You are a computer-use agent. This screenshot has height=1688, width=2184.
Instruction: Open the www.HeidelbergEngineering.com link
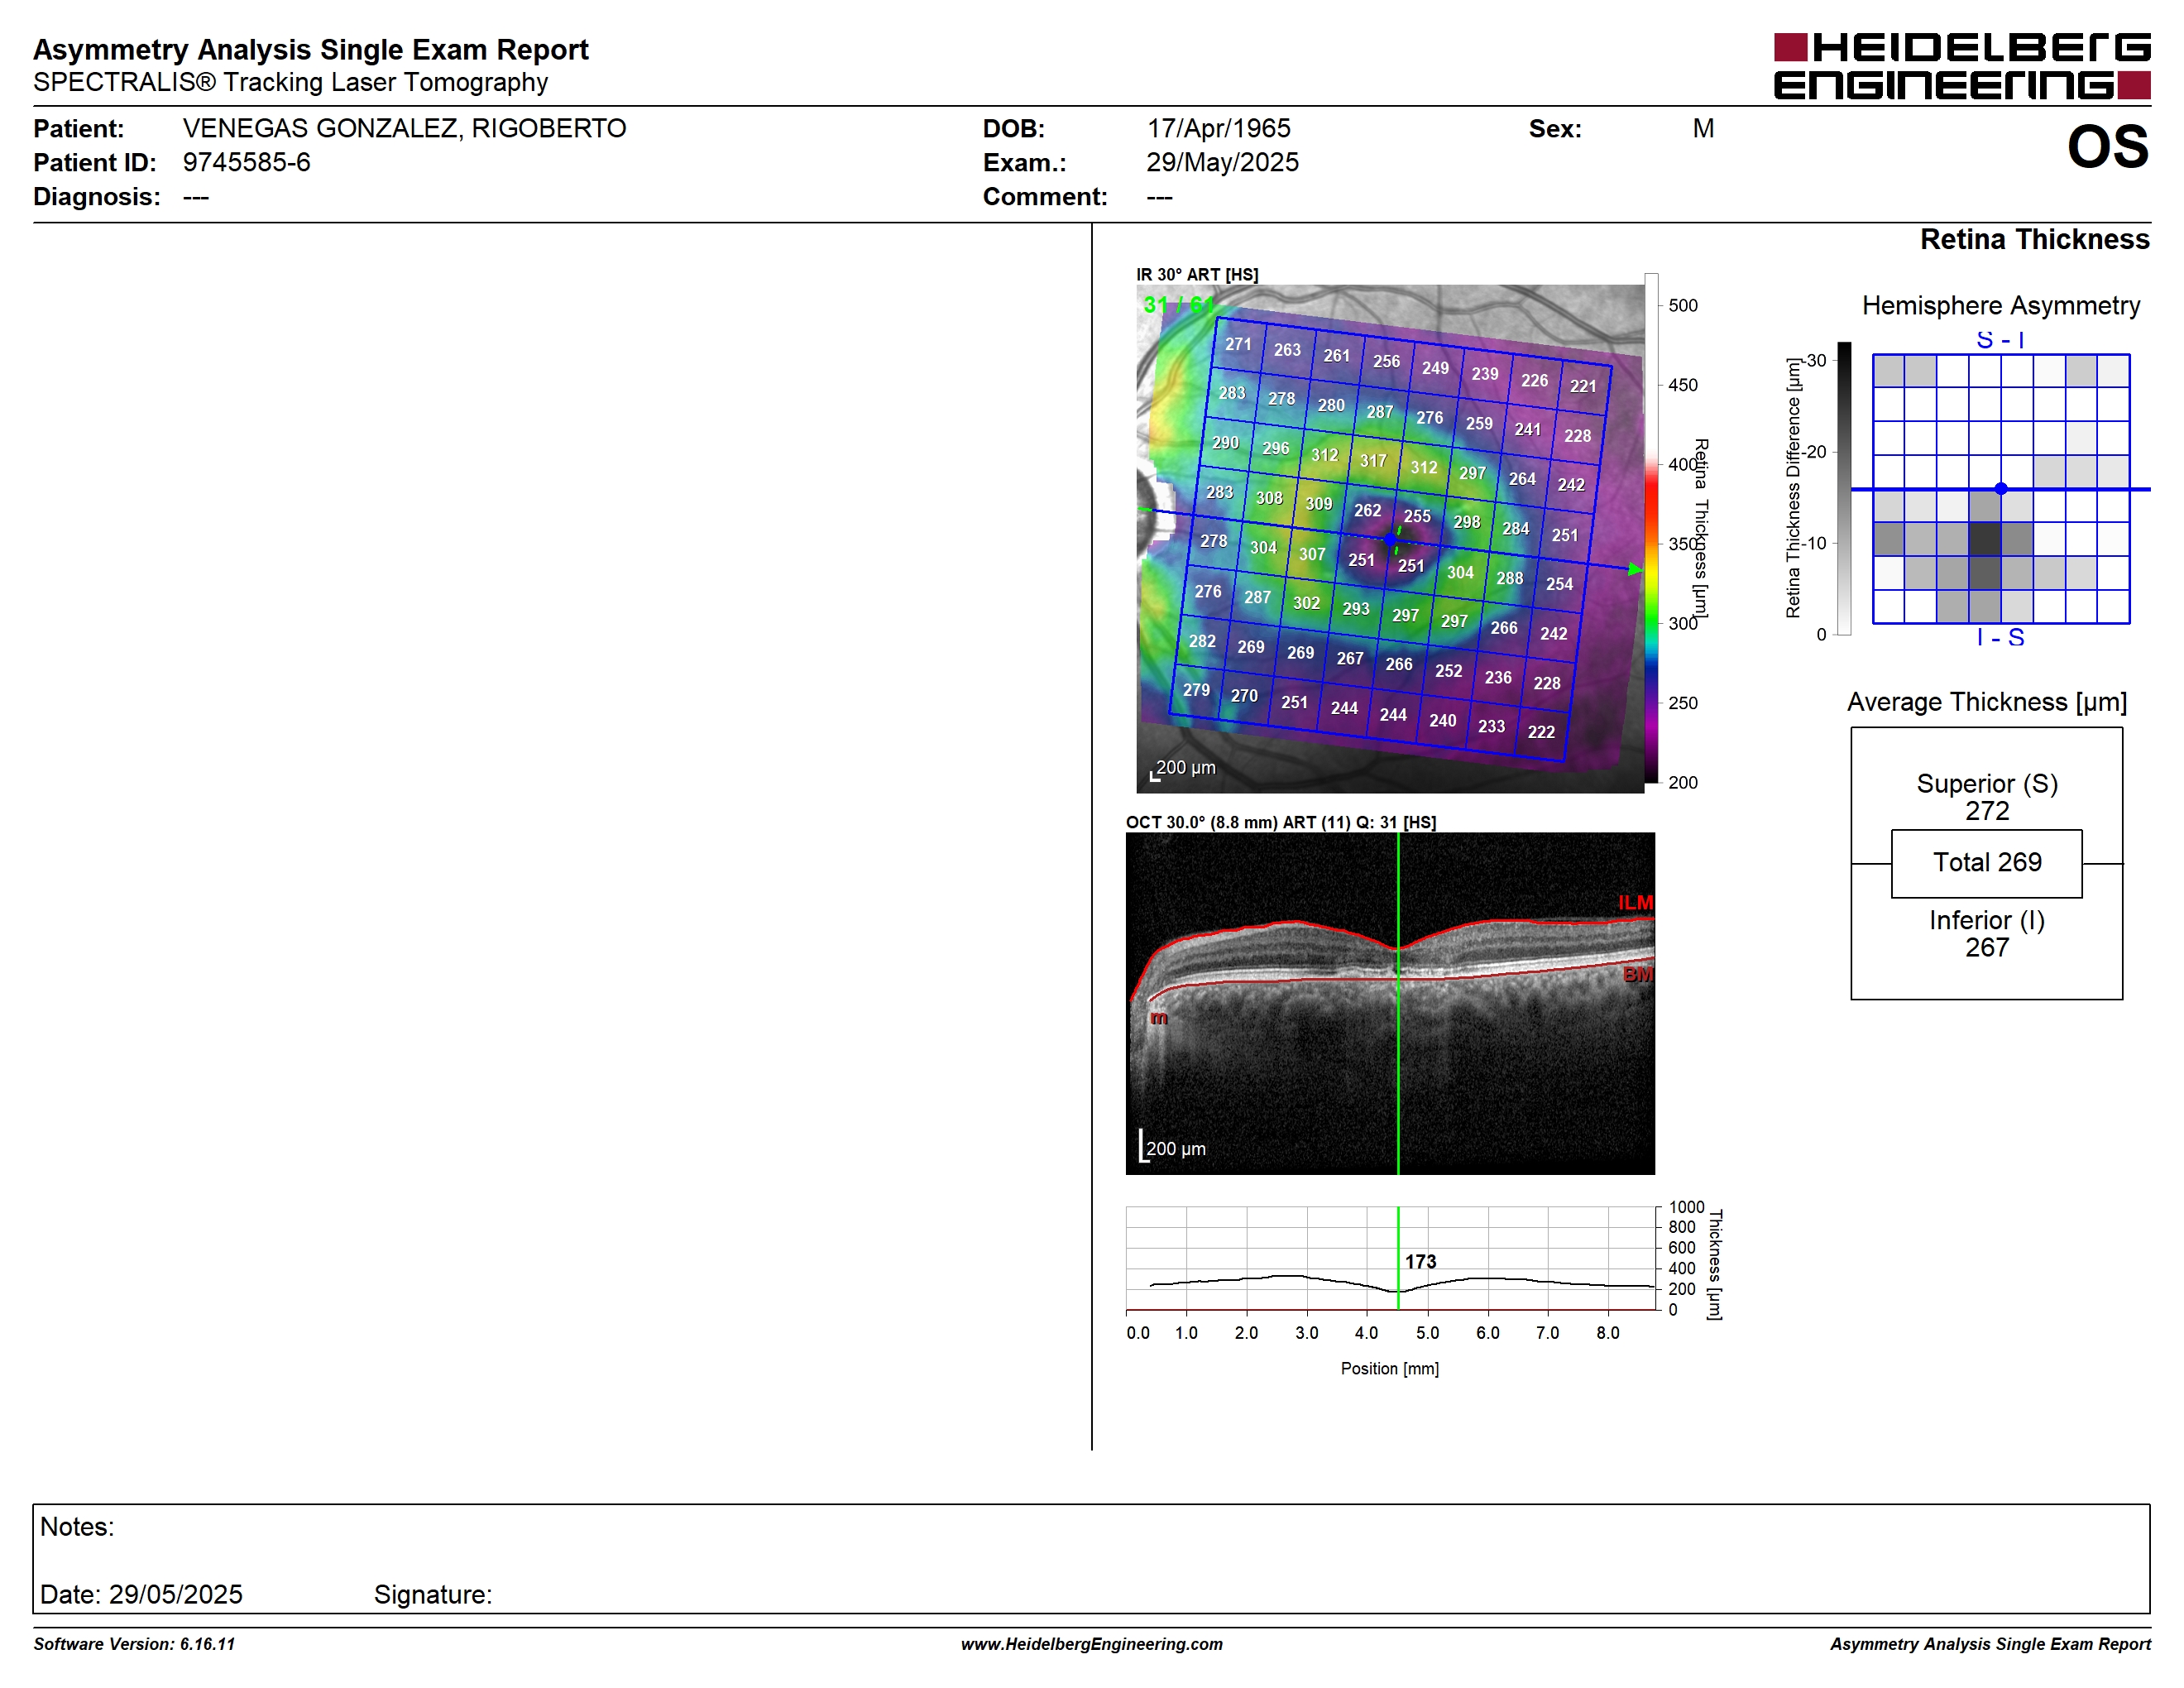point(1092,1644)
